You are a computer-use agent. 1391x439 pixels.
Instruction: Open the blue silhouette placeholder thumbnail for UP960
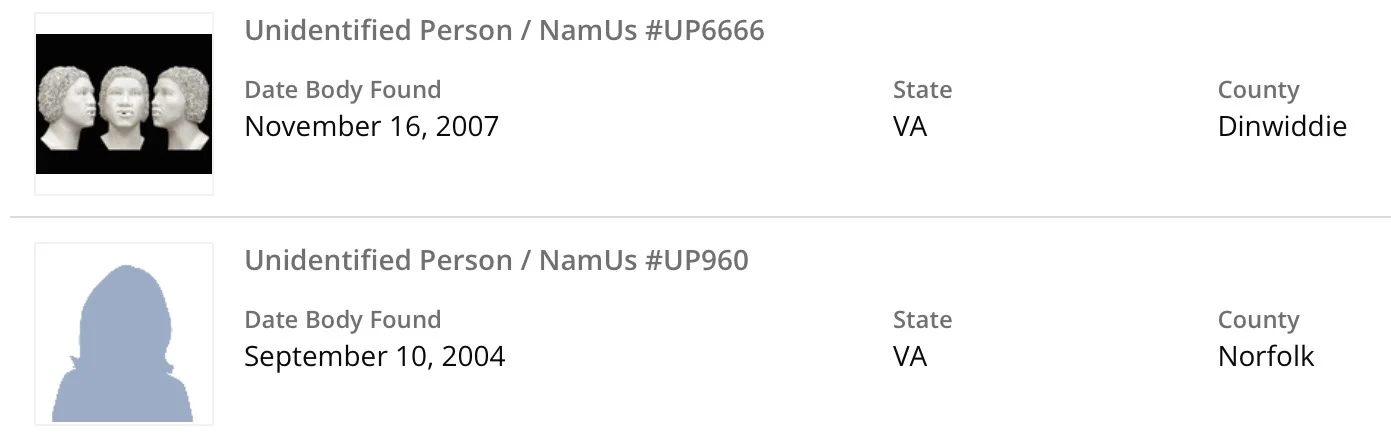(124, 334)
